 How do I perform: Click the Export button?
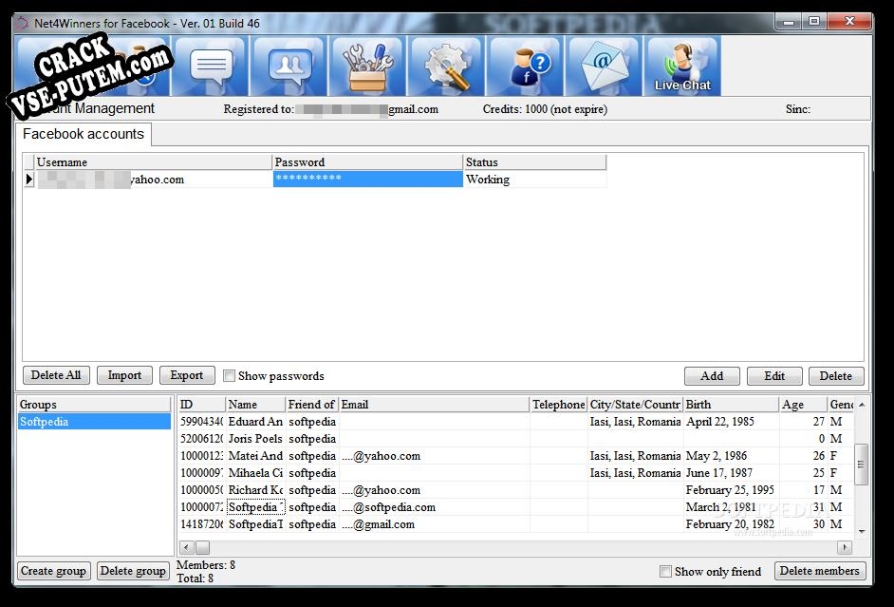pos(186,375)
